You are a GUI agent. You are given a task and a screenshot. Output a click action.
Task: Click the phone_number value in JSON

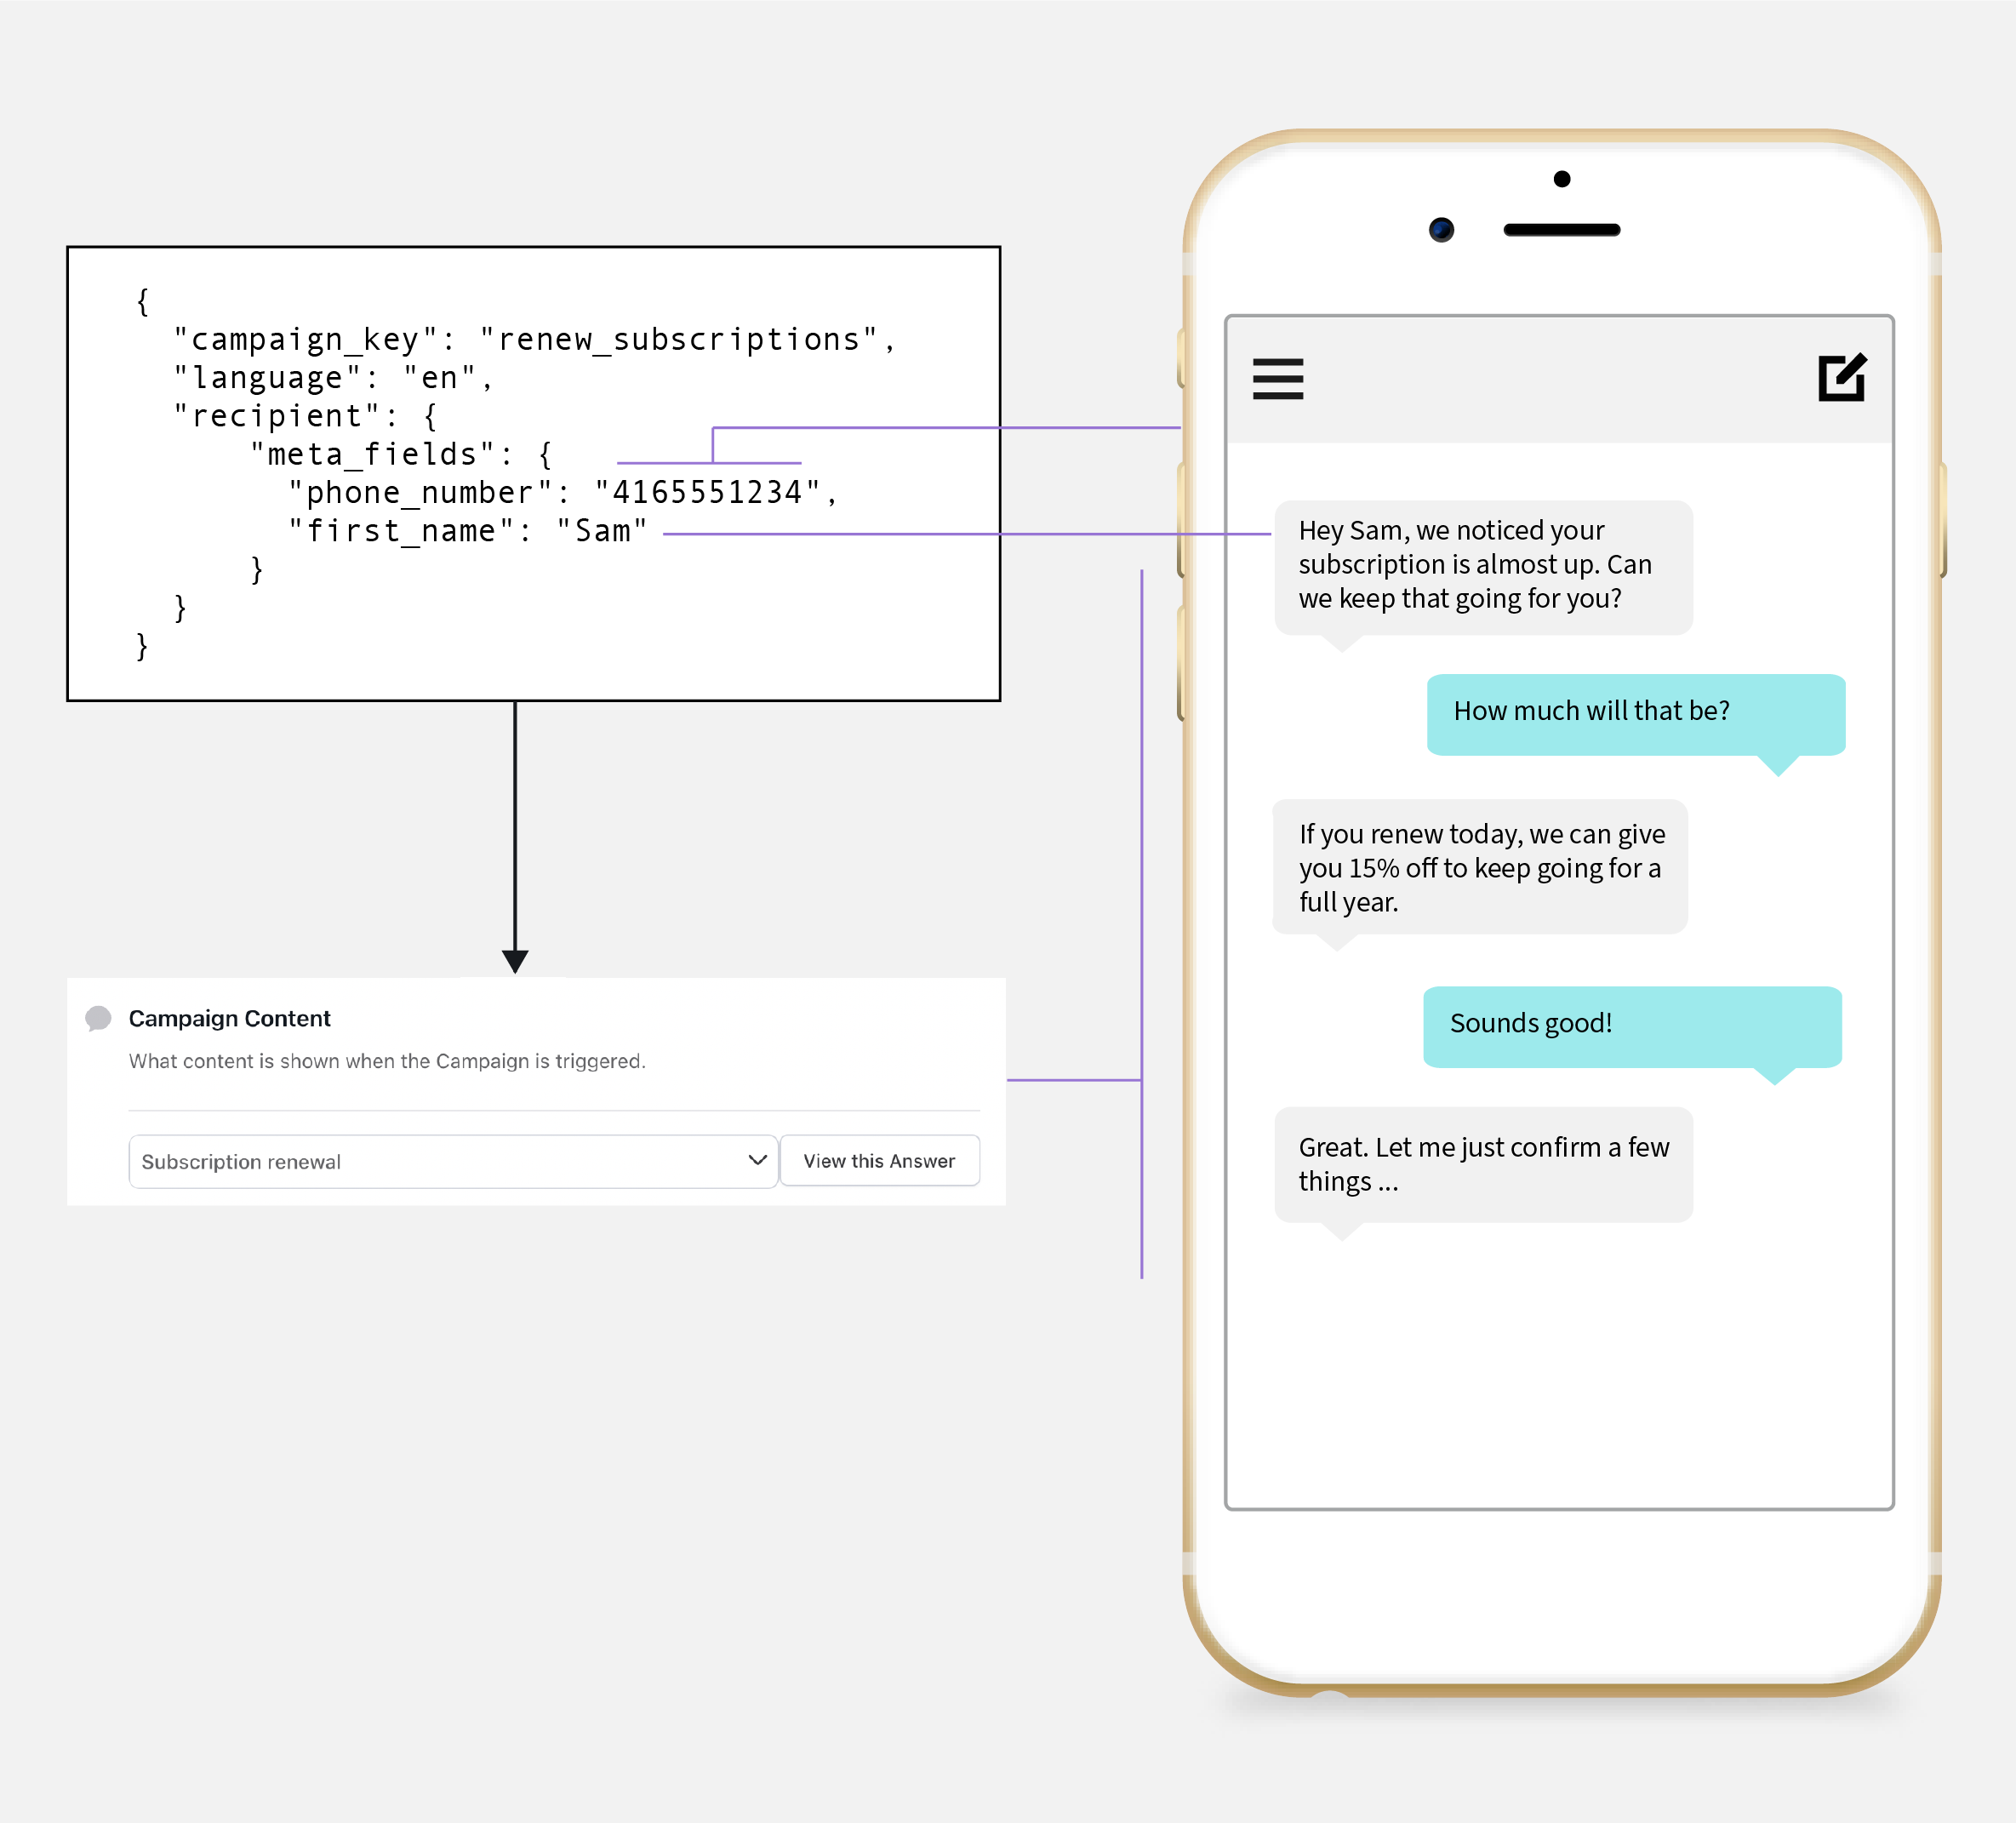pos(707,493)
